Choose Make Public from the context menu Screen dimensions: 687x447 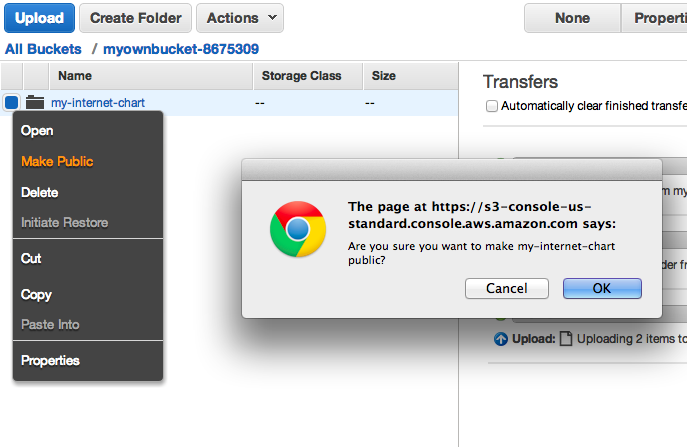tap(57, 161)
